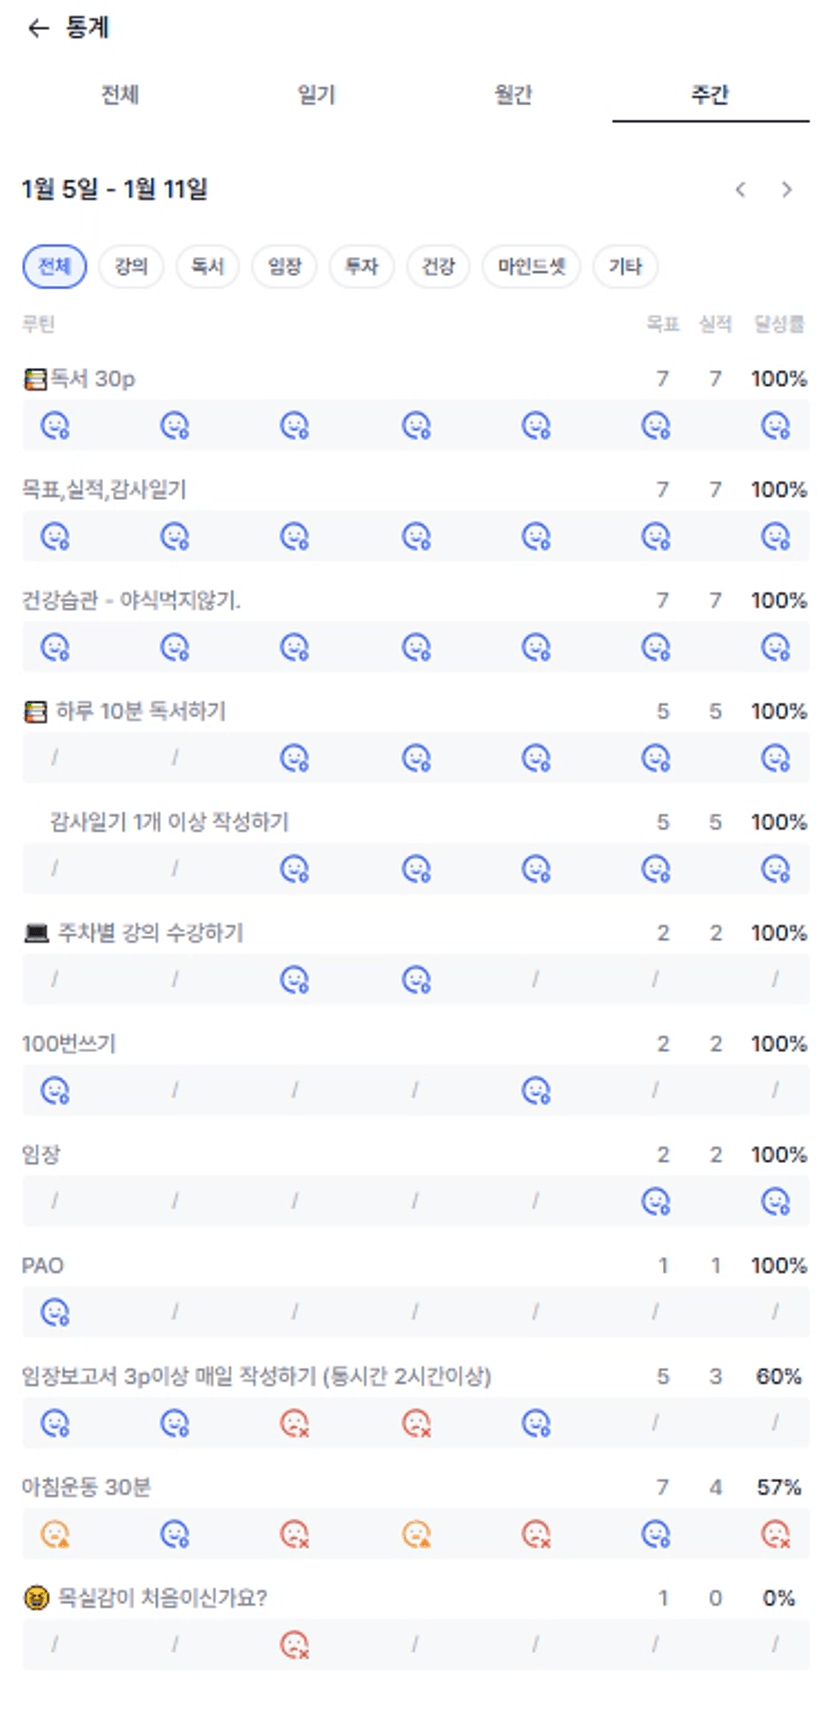Click the emoji icon beside 목실감이 처음이신가요?
Image resolution: width=827 pixels, height=1723 pixels.
[36, 1598]
